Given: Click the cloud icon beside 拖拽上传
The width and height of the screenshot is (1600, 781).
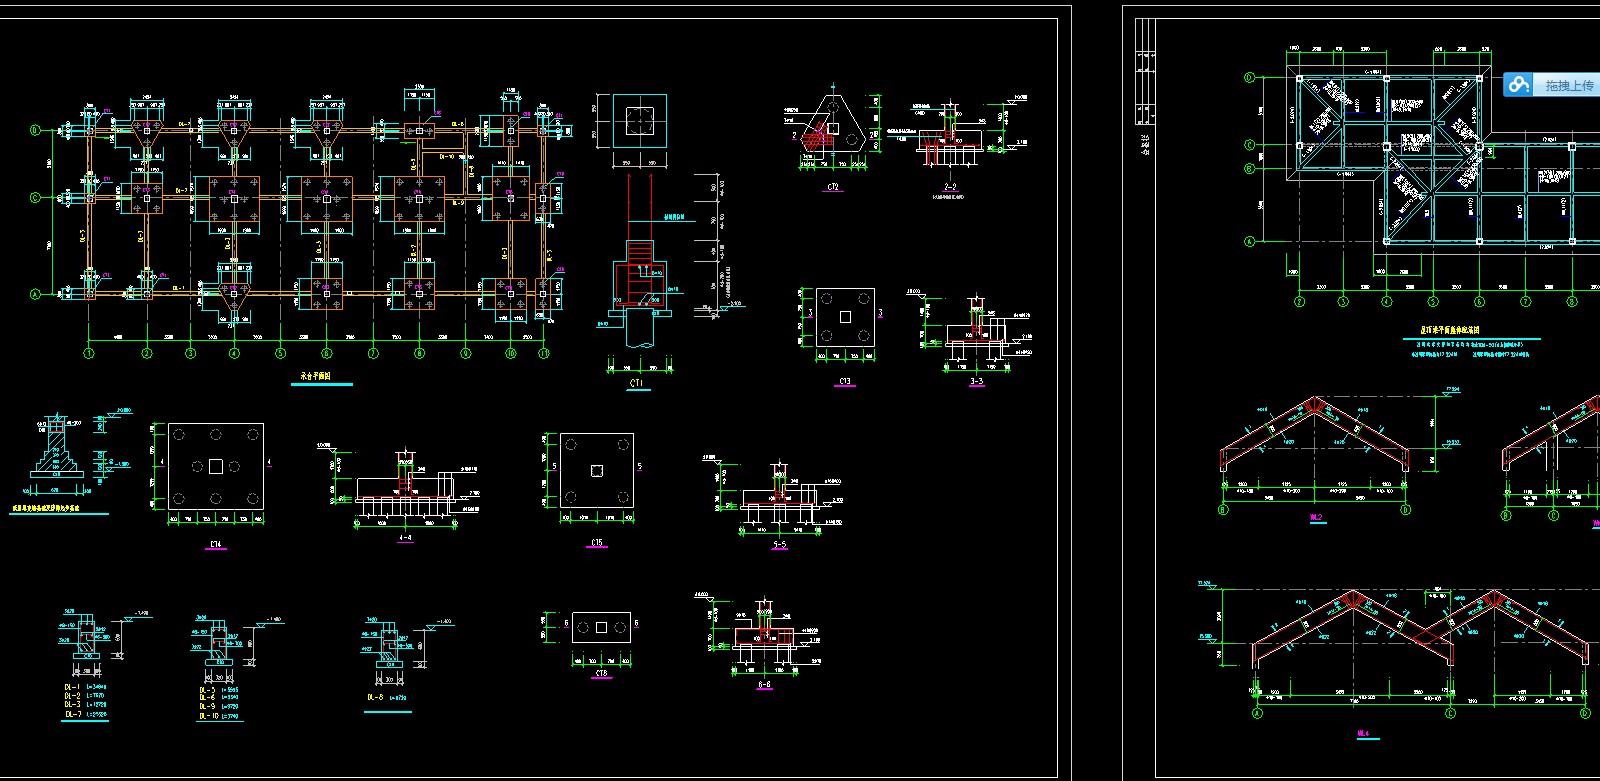Looking at the screenshot, I should 1520,85.
